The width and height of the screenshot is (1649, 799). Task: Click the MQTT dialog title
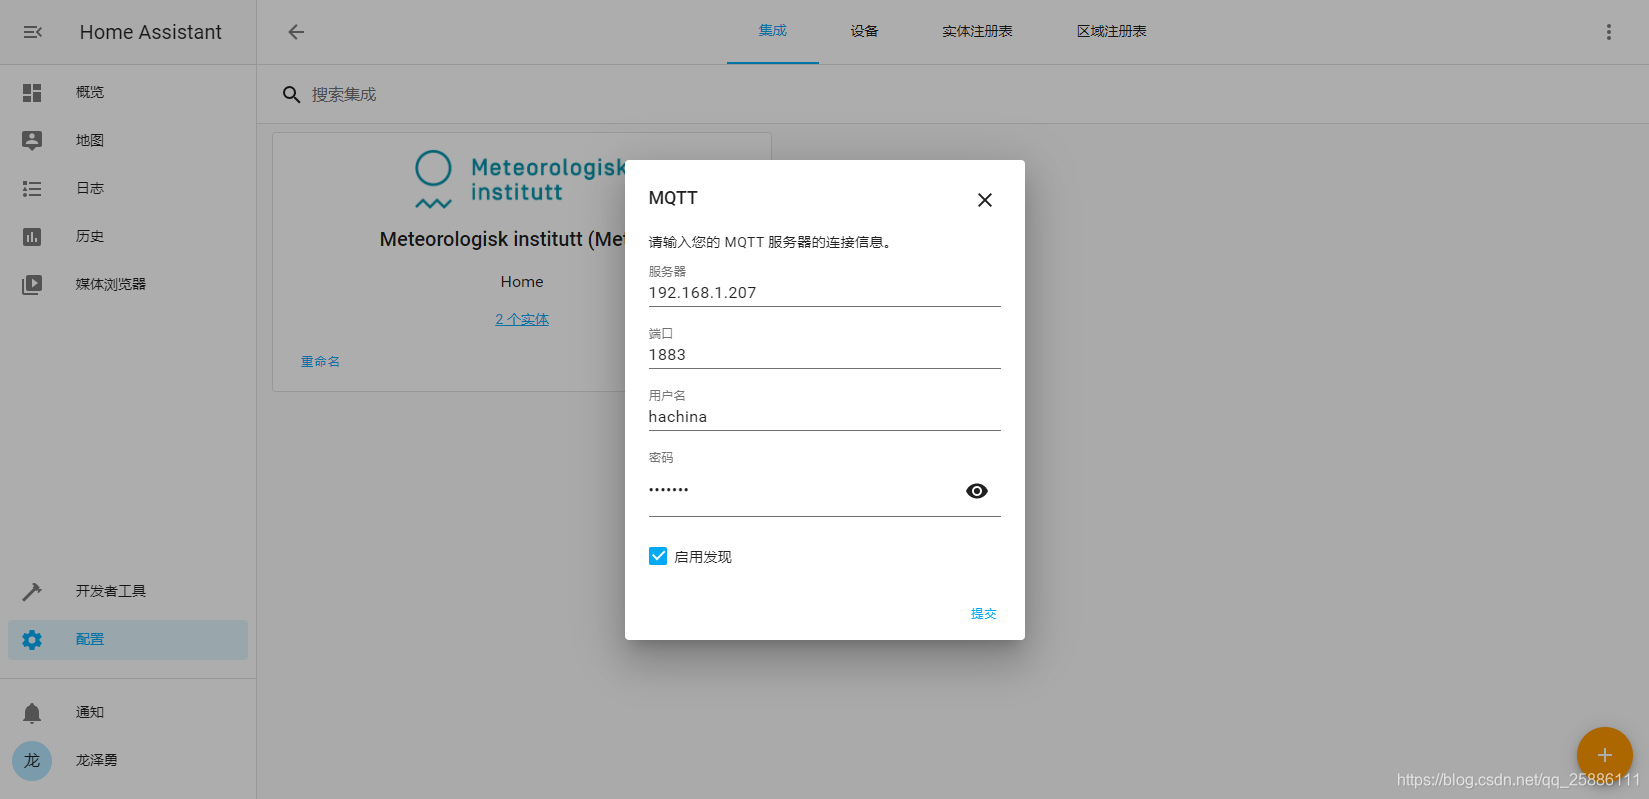pos(673,198)
